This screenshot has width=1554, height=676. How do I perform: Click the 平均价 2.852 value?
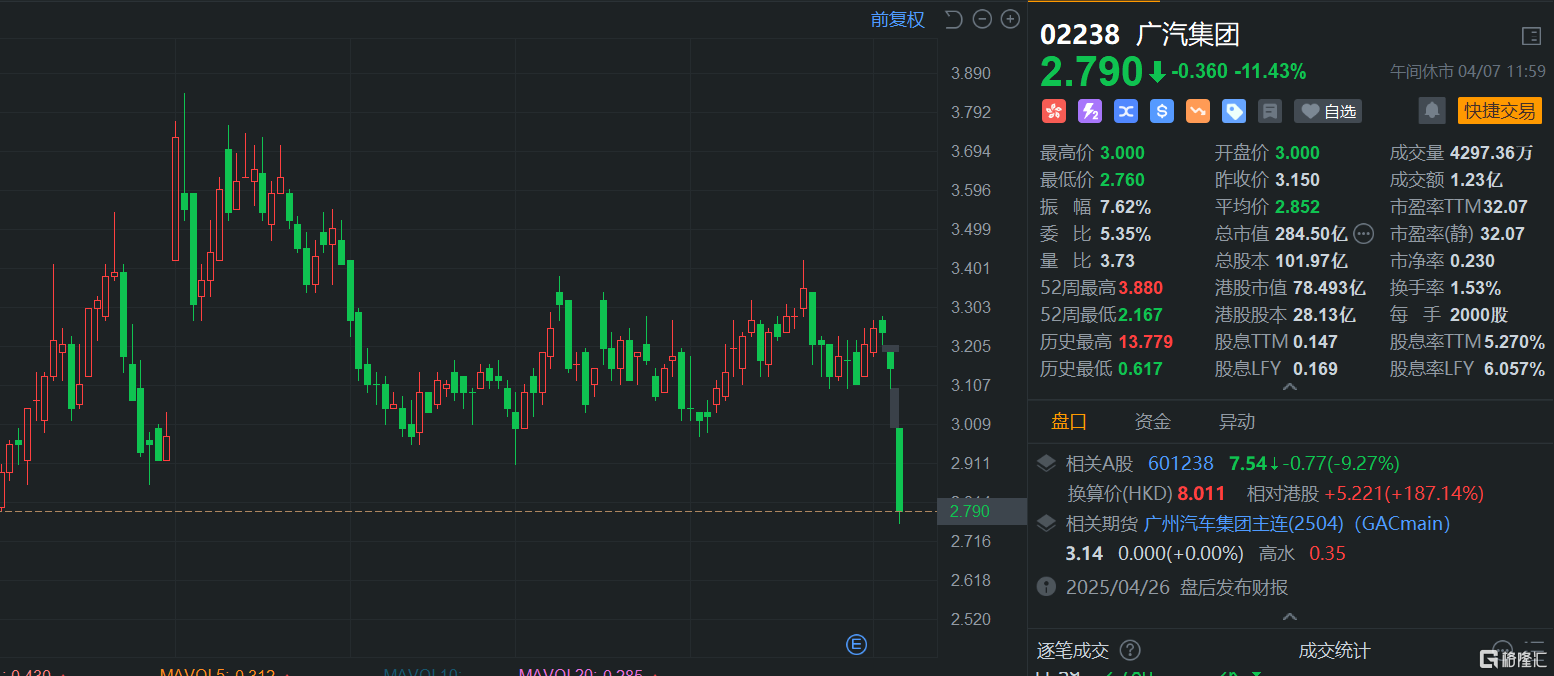(1297, 207)
